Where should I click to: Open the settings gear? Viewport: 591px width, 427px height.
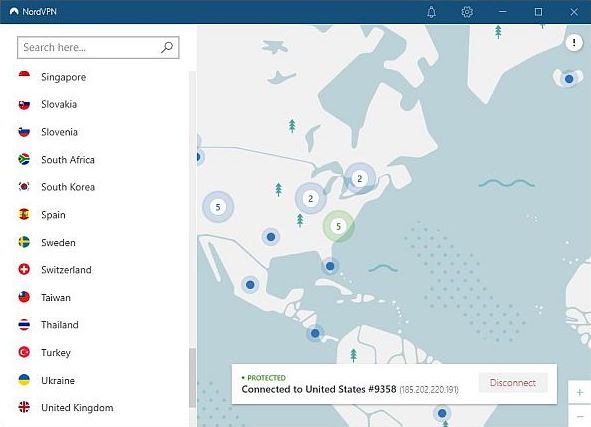pos(467,12)
